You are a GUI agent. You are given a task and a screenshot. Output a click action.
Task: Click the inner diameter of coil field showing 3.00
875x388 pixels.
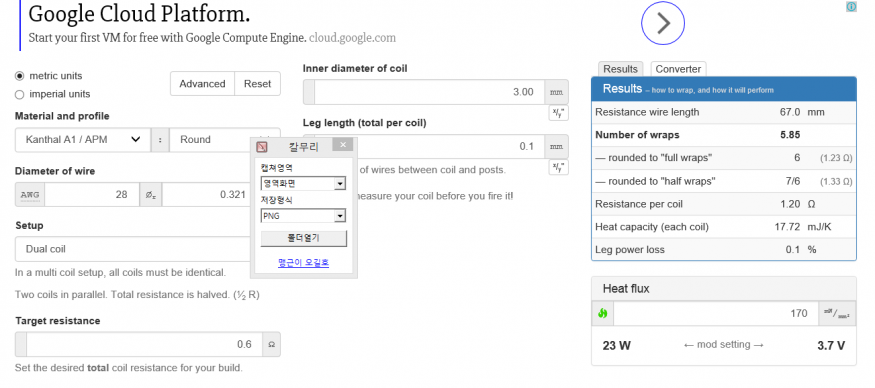tap(430, 92)
